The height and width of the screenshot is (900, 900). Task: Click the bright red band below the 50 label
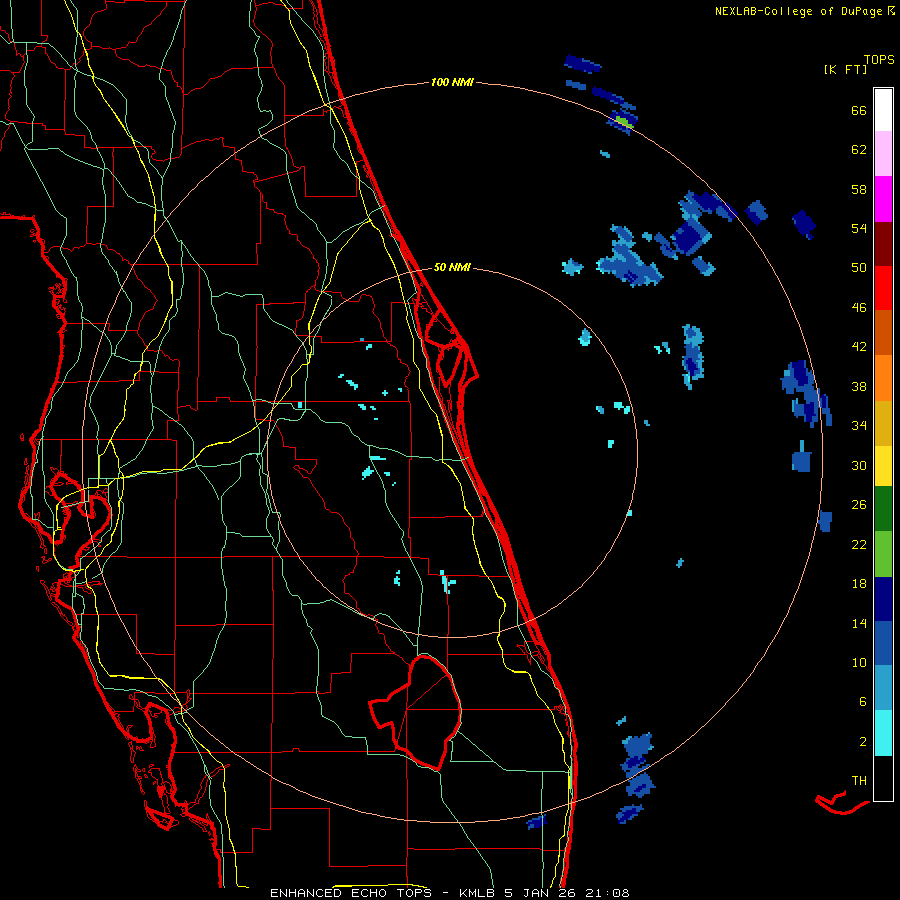[x=883, y=288]
